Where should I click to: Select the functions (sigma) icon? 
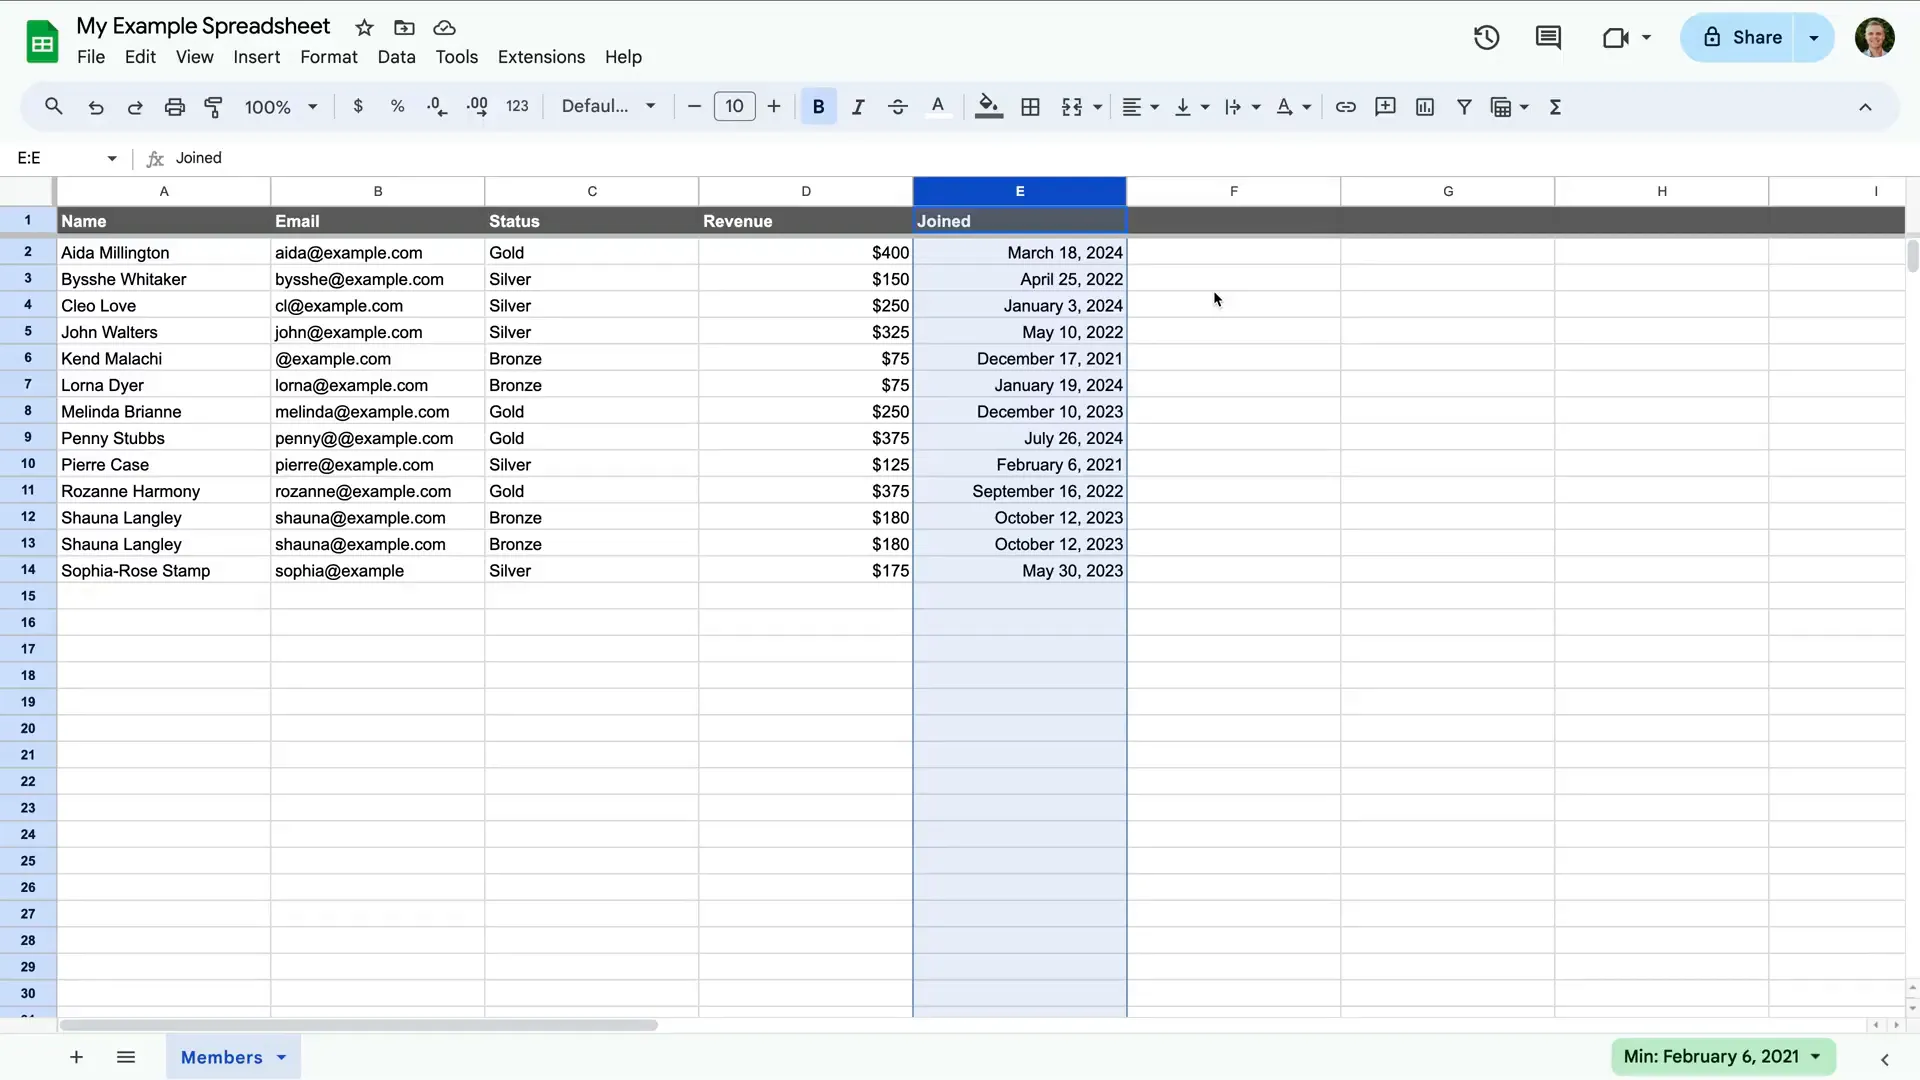pyautogui.click(x=1556, y=106)
